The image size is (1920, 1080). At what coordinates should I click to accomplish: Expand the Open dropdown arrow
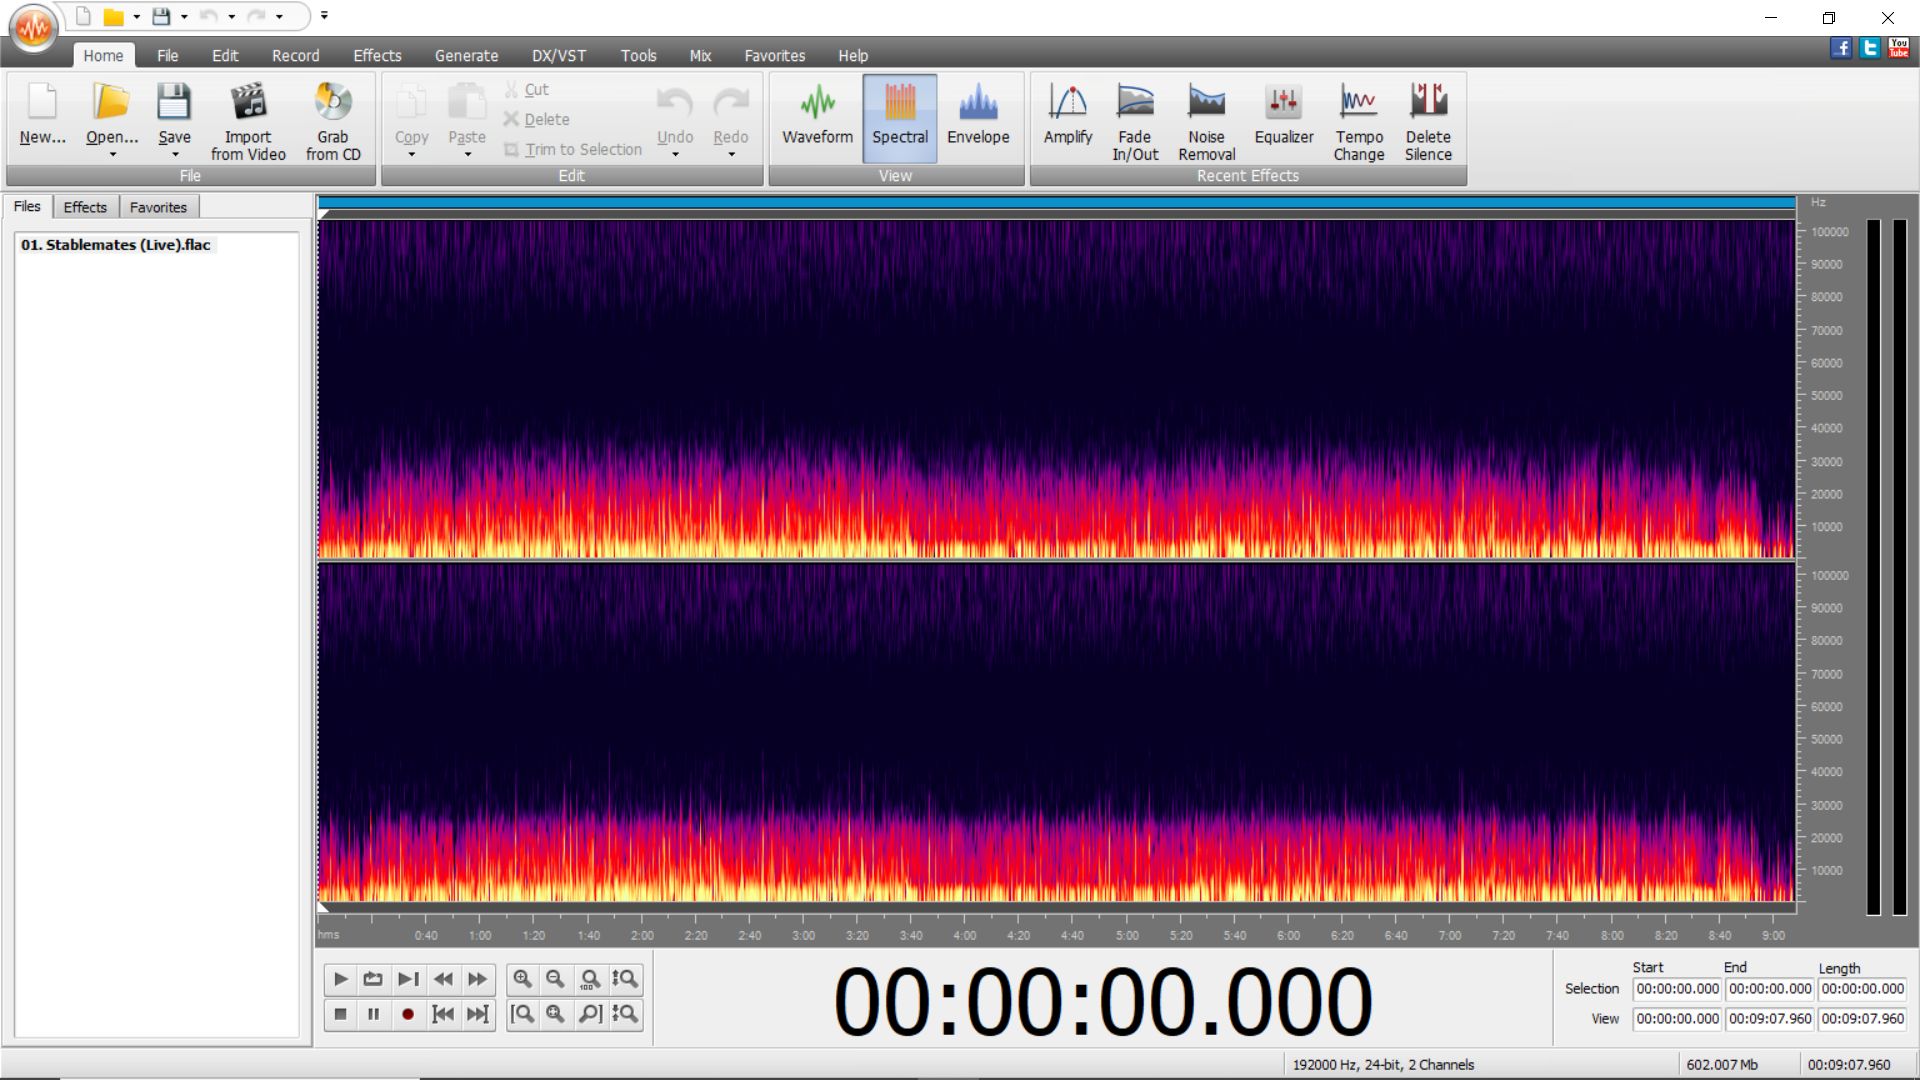tap(112, 155)
